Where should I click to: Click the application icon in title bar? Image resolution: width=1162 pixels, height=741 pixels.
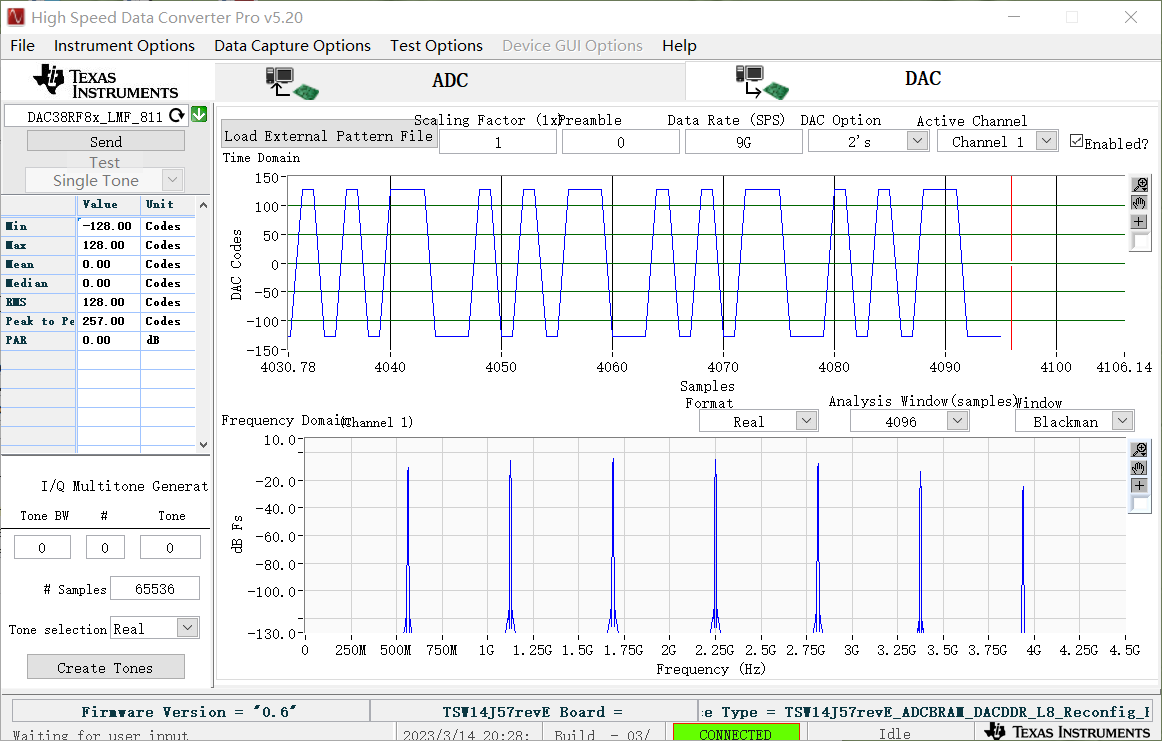[x=16, y=16]
